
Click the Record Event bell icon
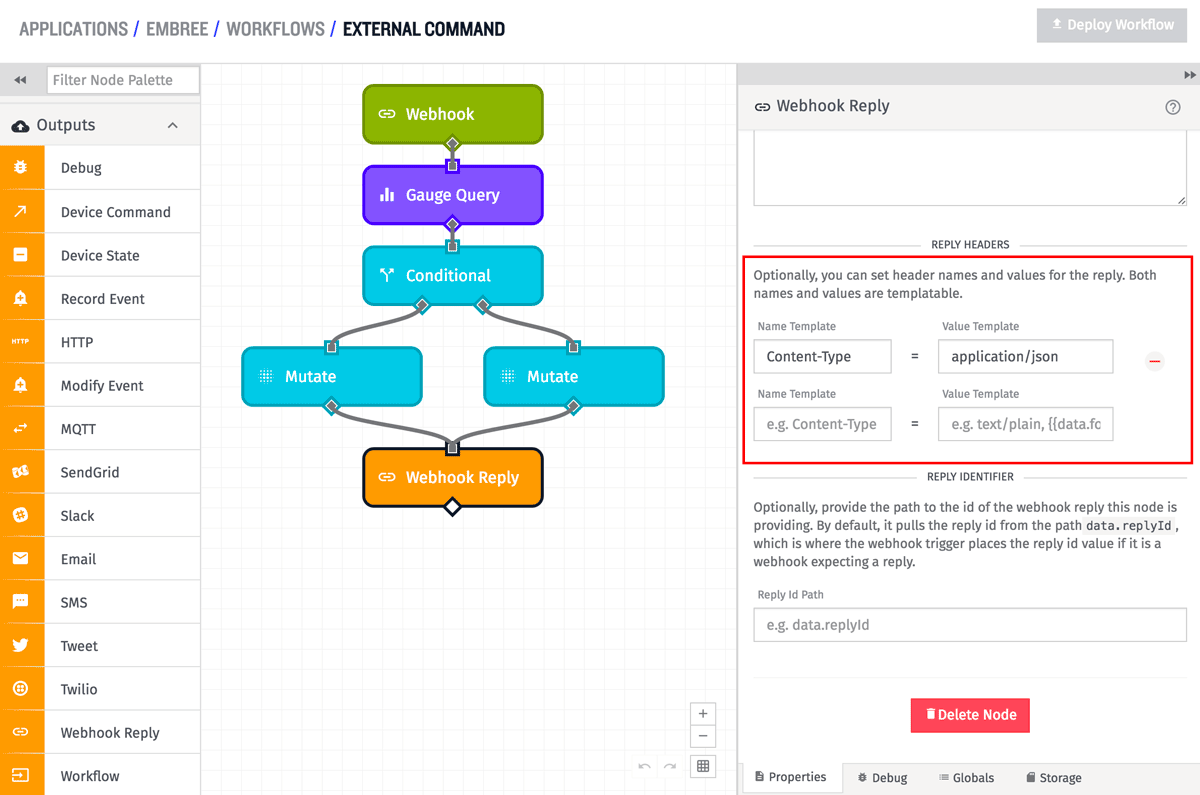click(21, 298)
